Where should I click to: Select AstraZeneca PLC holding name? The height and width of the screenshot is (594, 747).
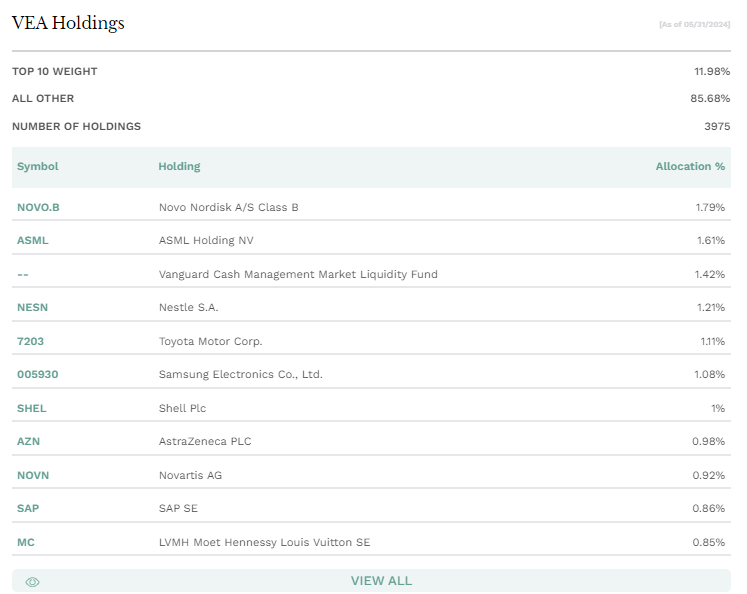(205, 441)
